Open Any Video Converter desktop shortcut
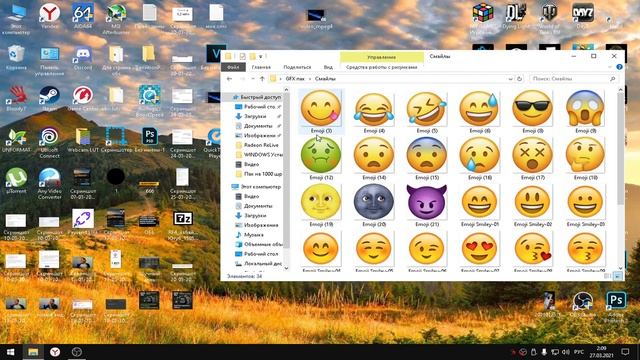The image size is (640, 360). pos(49,184)
